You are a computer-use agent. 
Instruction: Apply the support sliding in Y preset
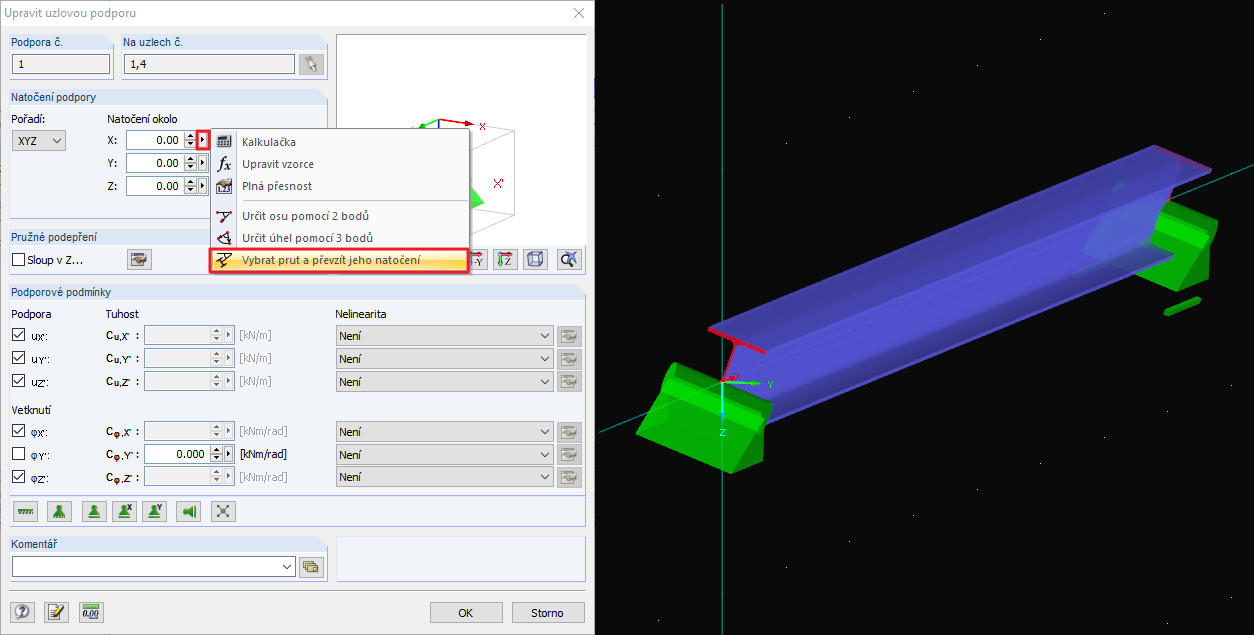point(154,511)
